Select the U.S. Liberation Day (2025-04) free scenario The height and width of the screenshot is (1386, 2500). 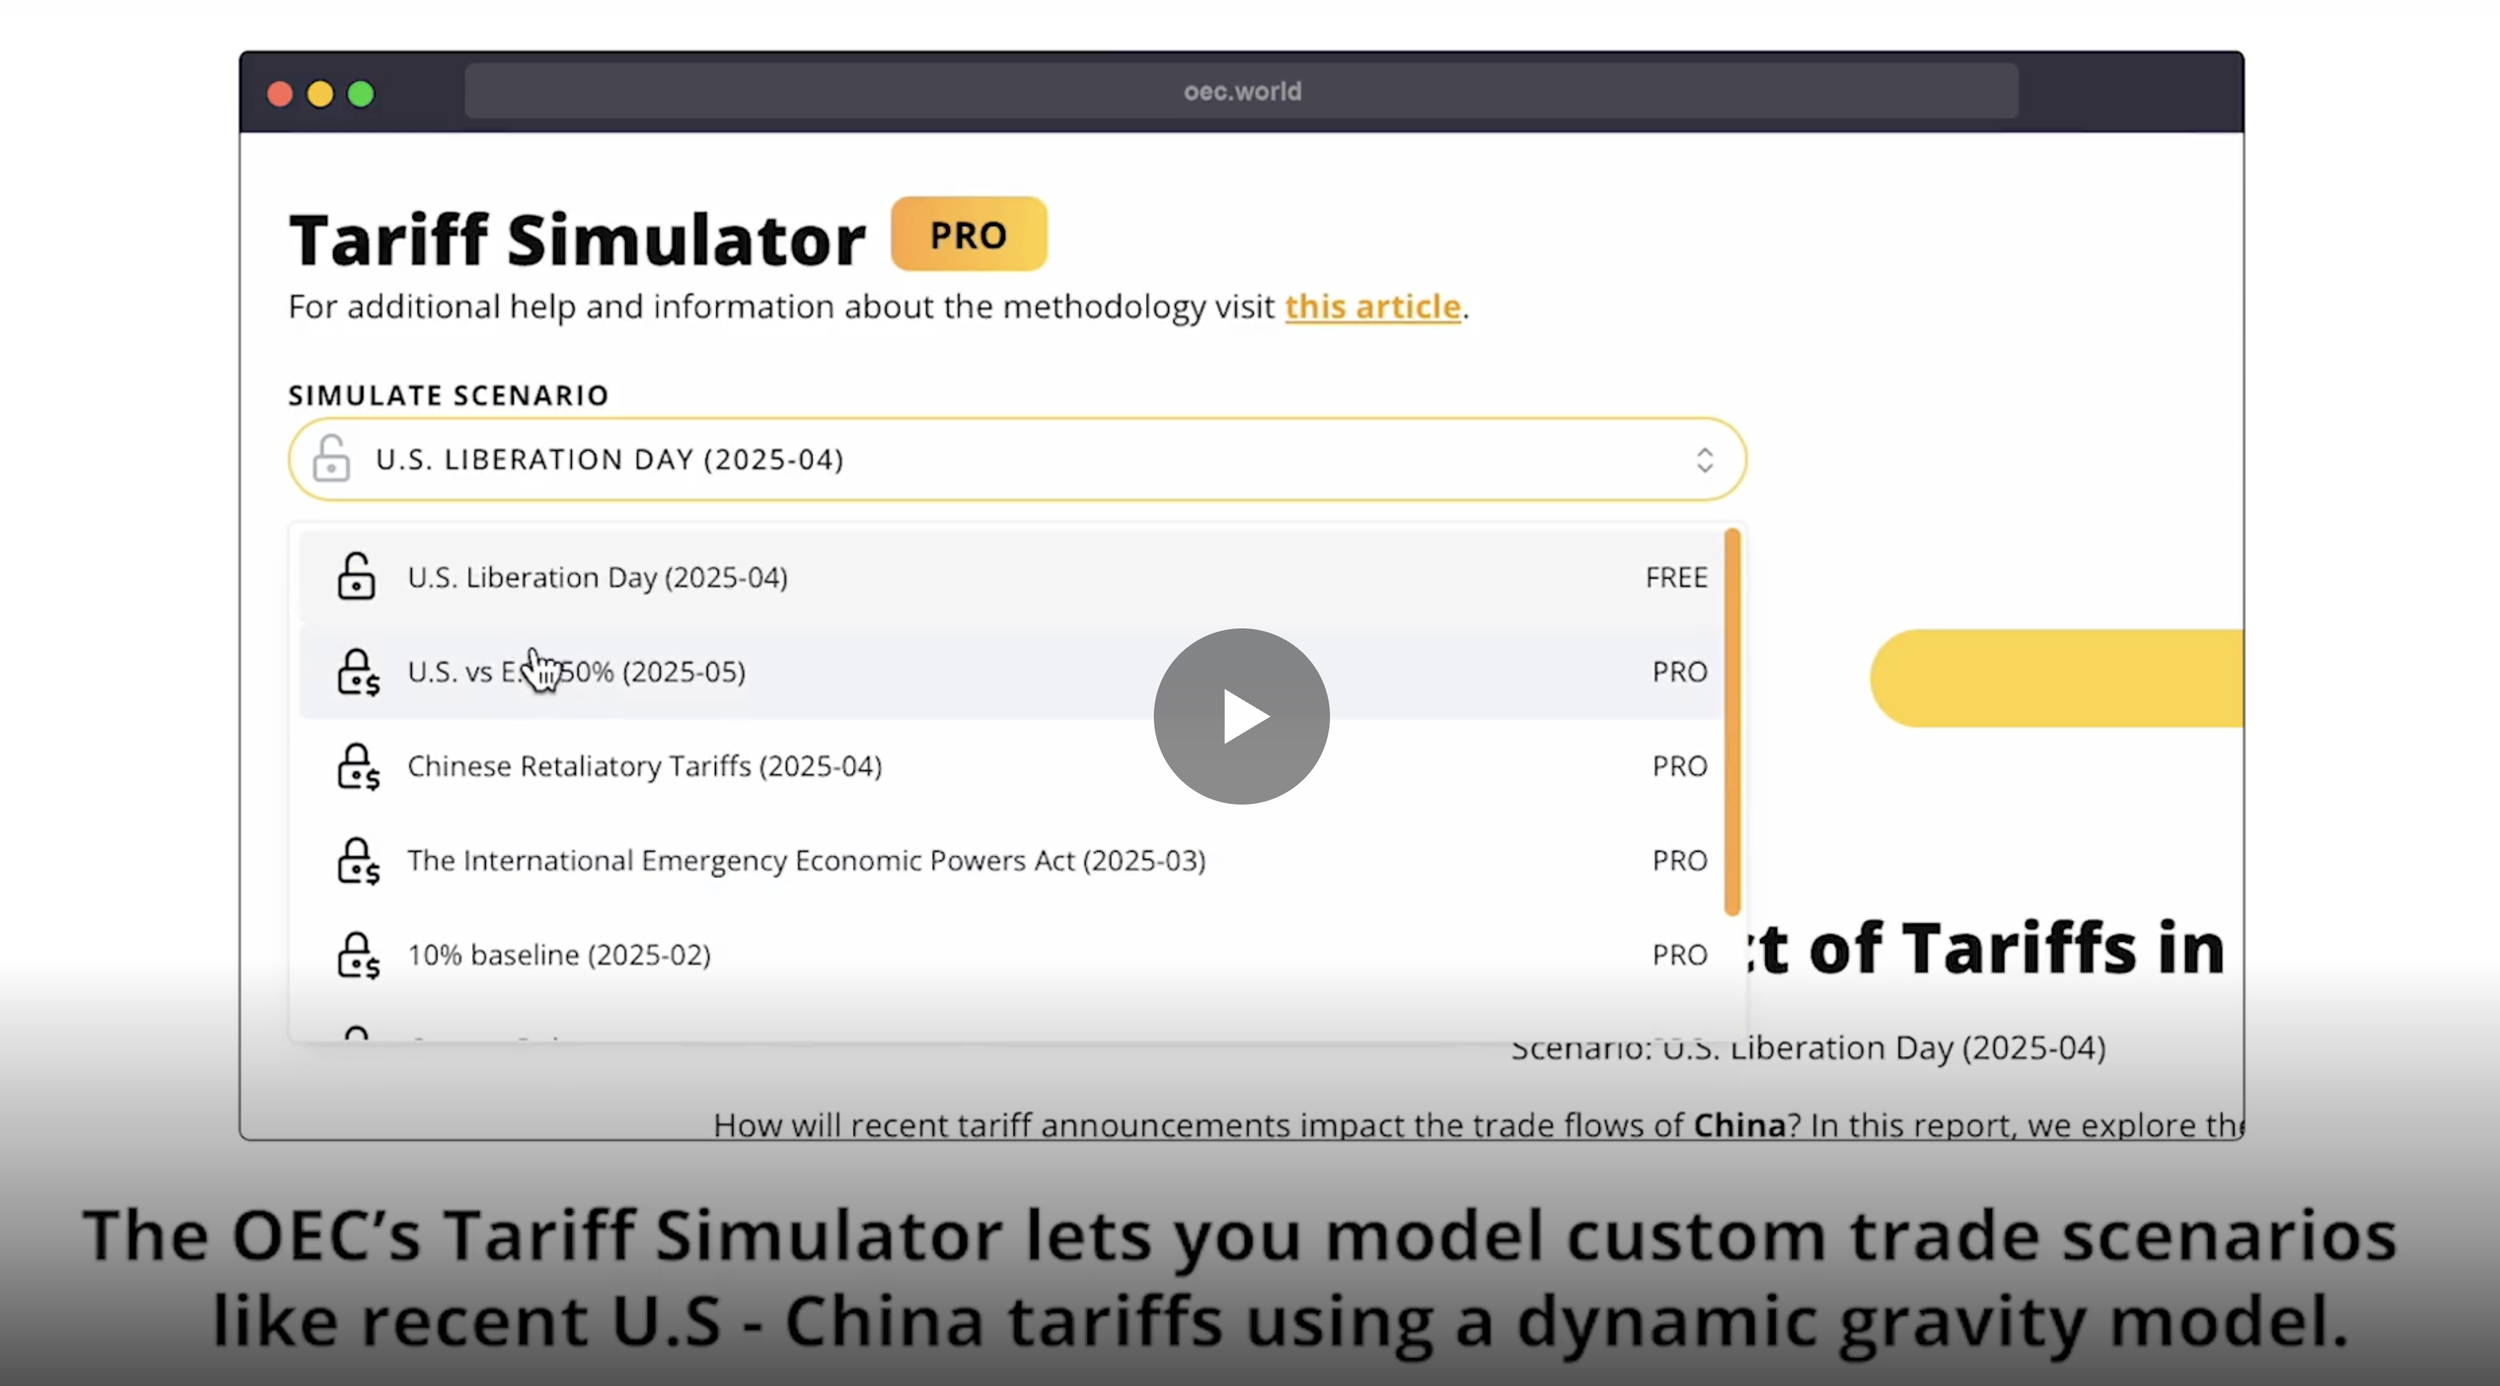[597, 577]
